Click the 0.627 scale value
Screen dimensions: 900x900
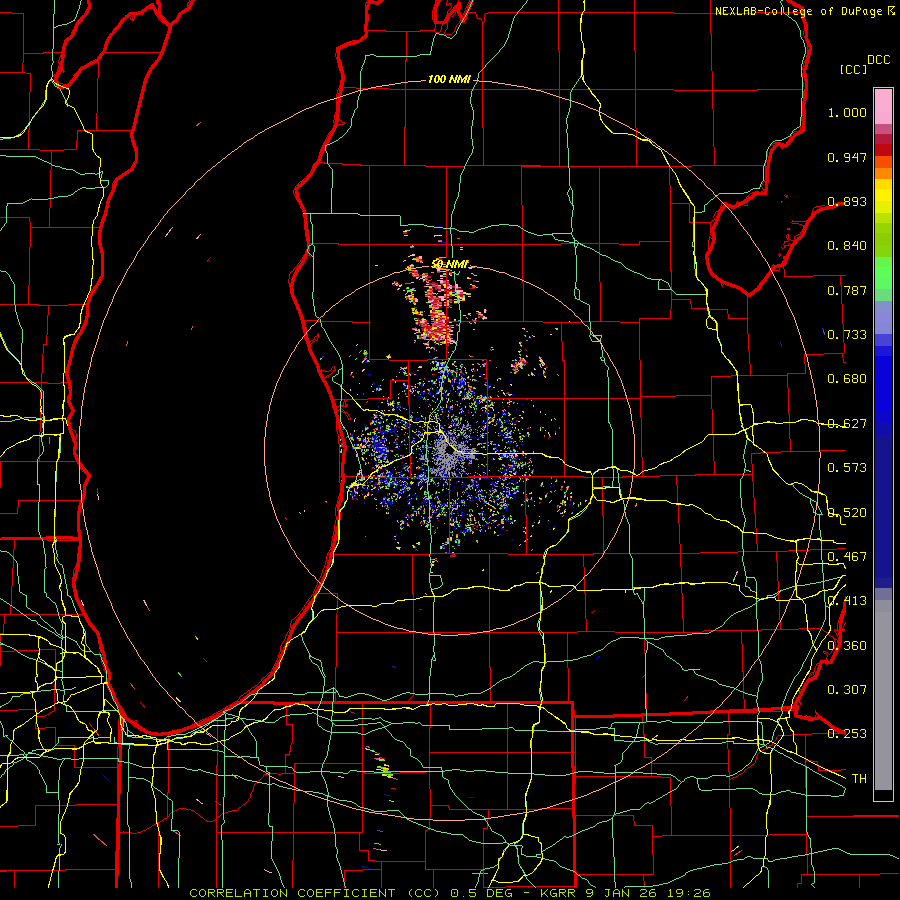coord(847,424)
